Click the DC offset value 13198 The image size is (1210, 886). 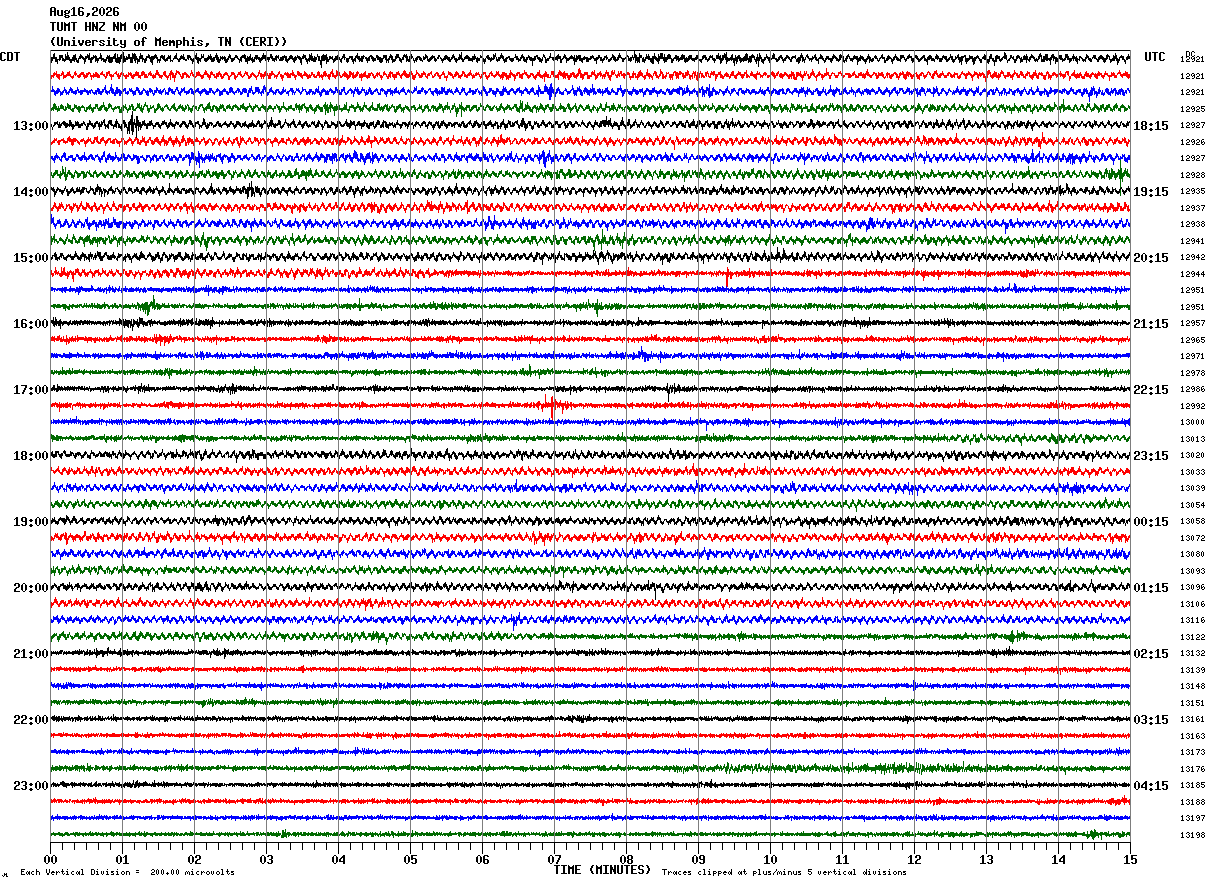1193,835
